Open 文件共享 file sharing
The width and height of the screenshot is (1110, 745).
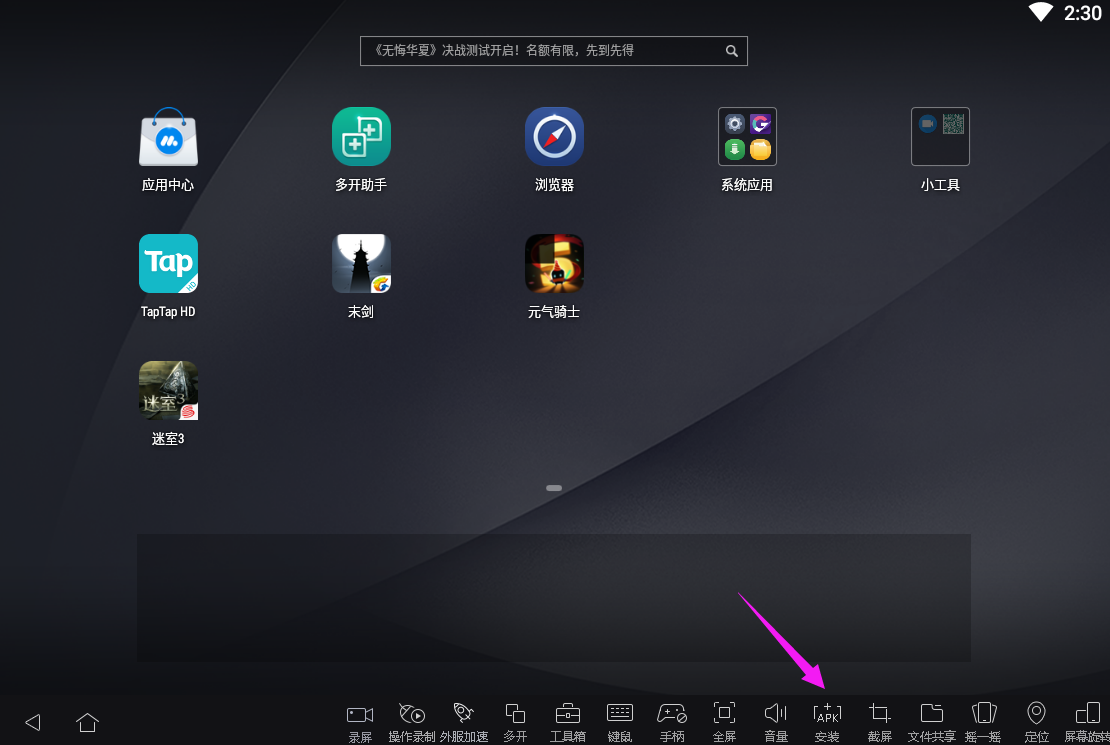point(932,721)
